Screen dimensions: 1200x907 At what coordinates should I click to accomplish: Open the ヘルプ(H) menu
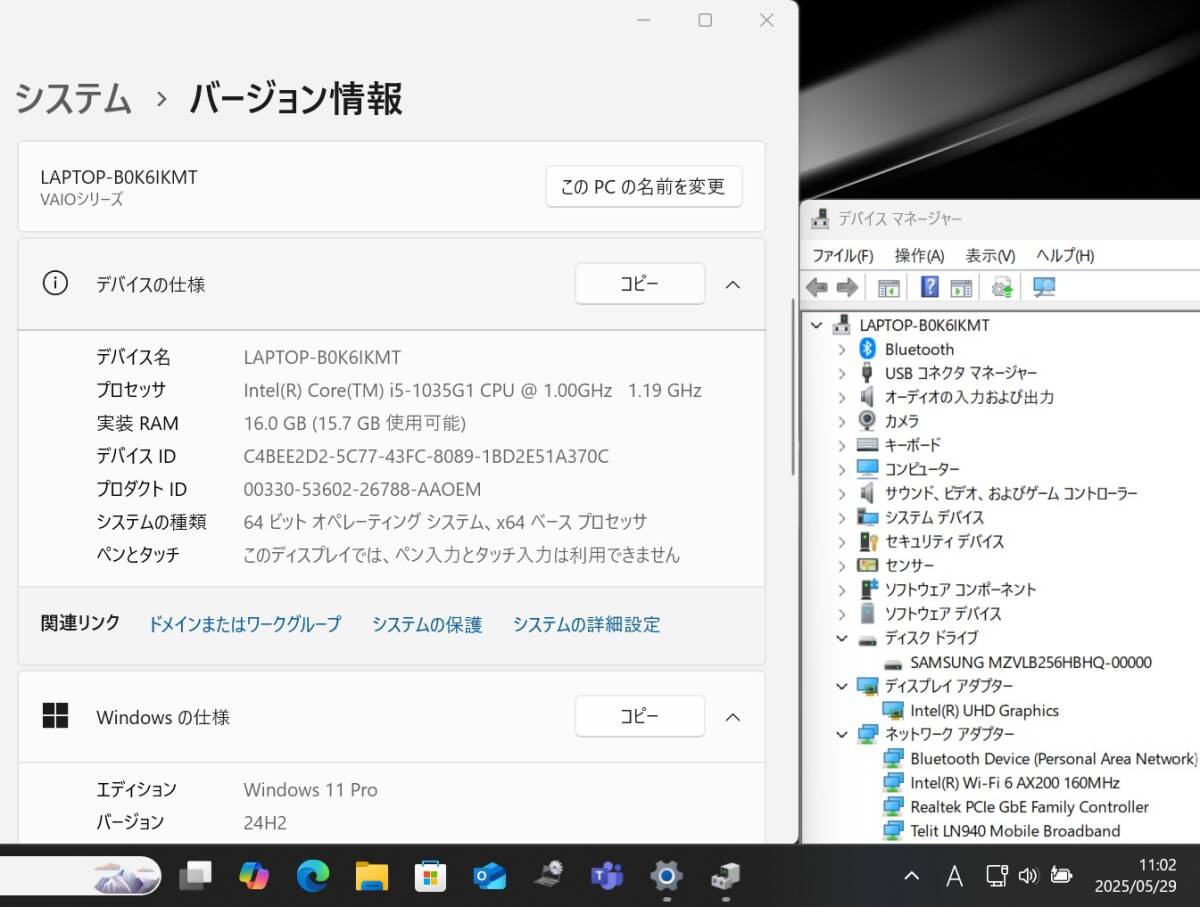[x=1065, y=255]
